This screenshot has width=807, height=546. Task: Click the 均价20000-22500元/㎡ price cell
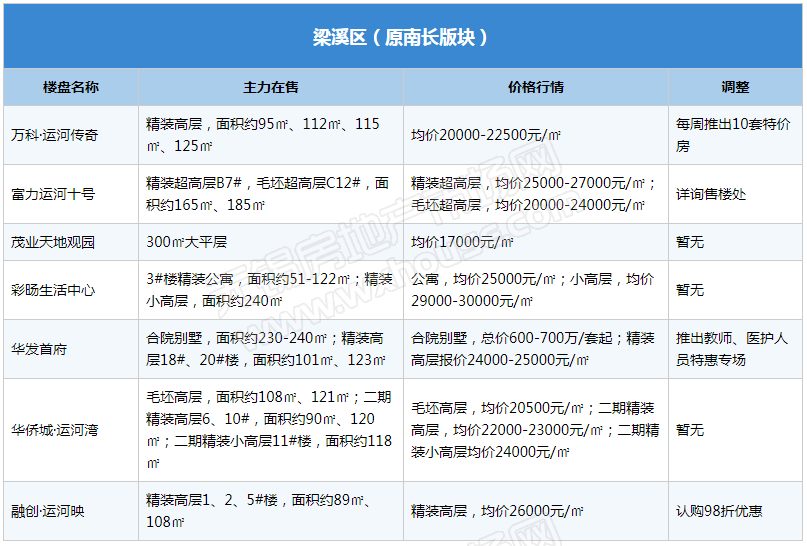pos(486,135)
